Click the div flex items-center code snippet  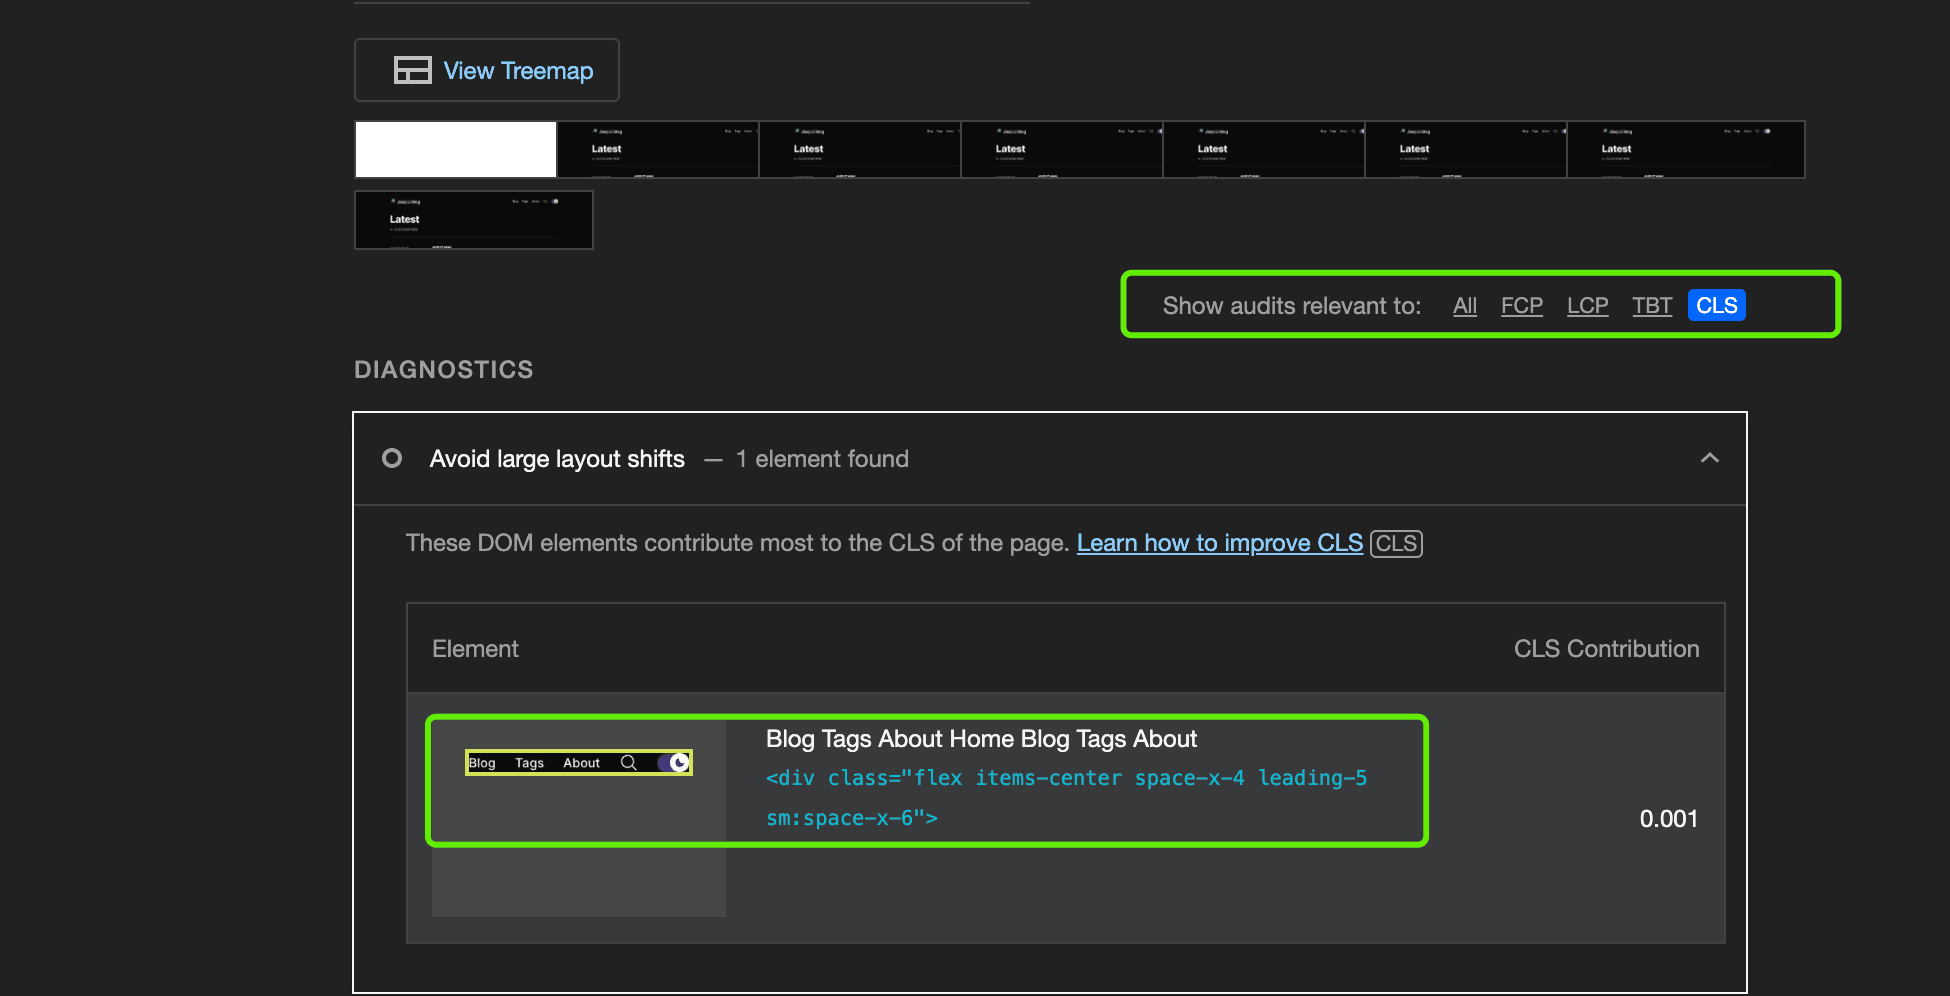coord(1066,798)
